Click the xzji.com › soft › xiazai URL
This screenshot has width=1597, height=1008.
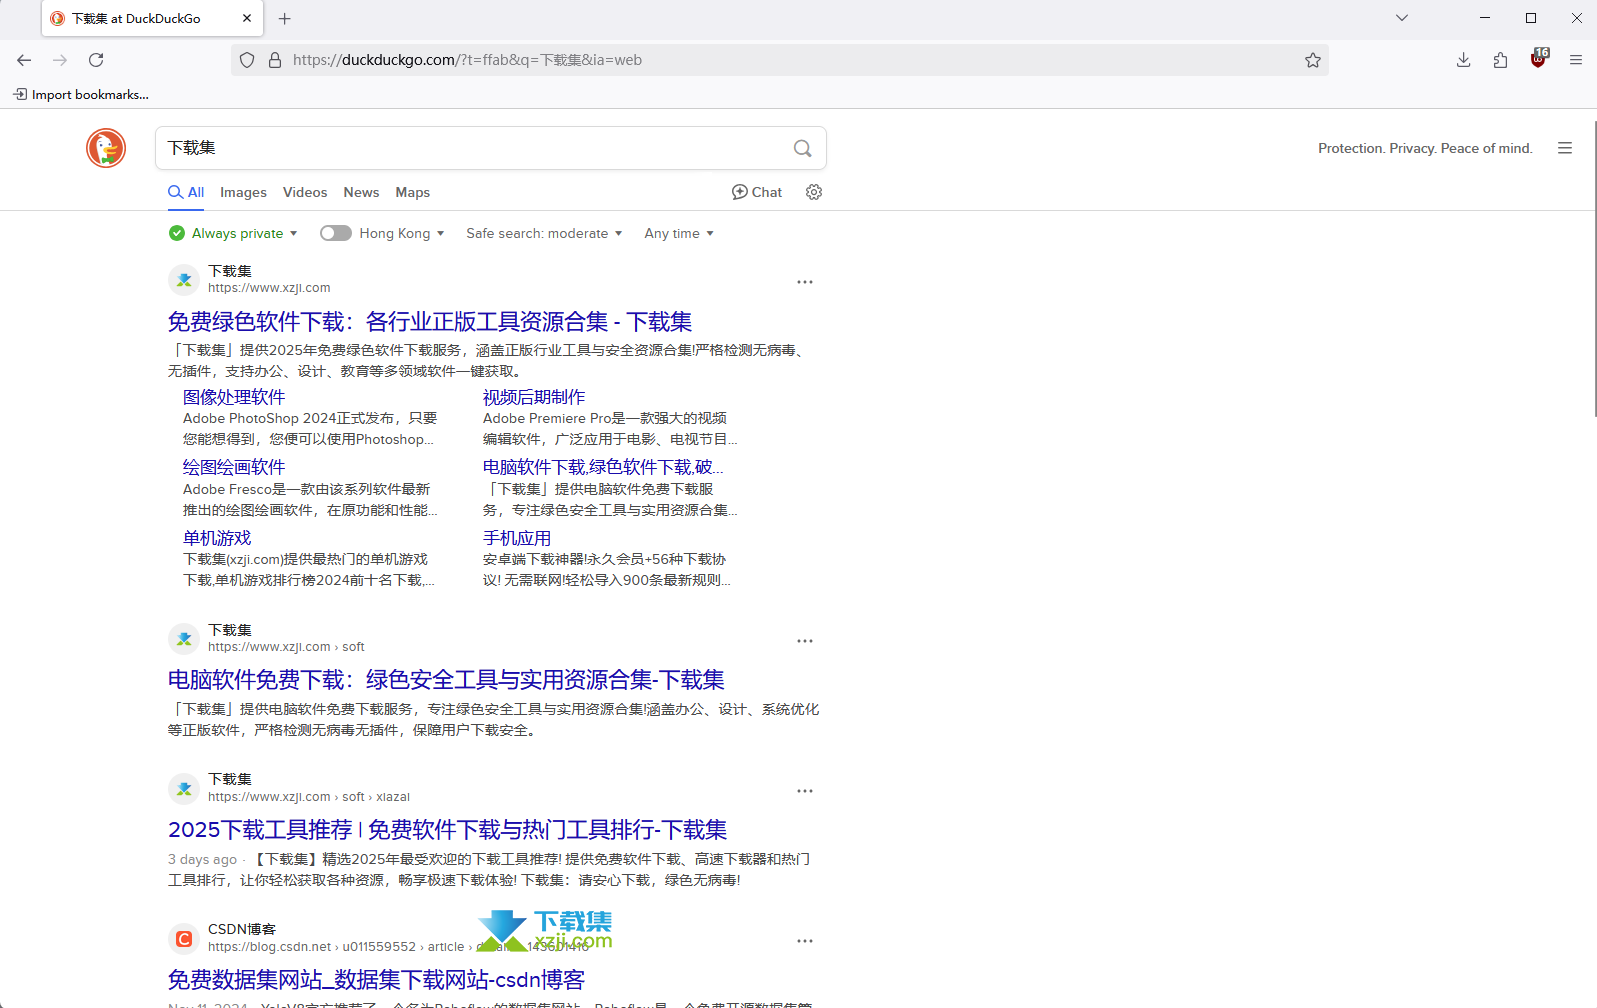coord(309,797)
